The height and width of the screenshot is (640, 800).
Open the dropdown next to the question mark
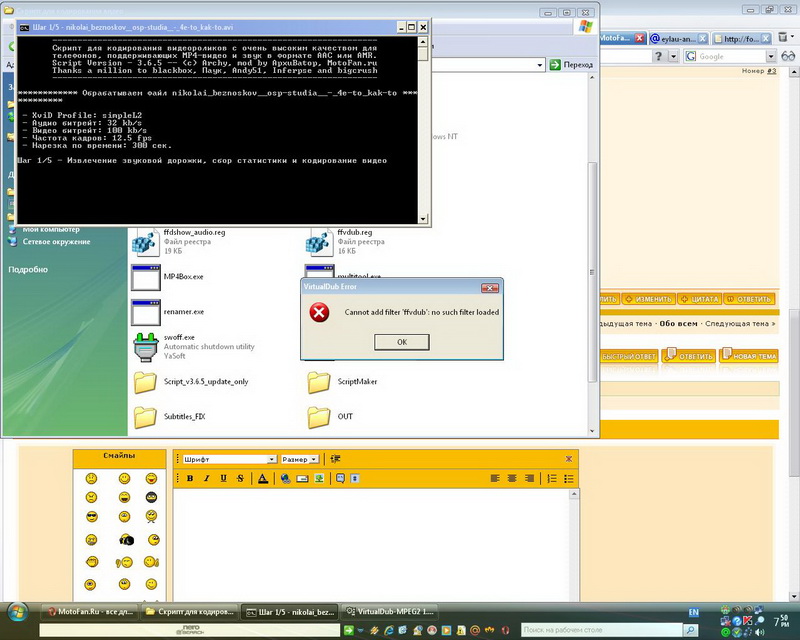[x=674, y=57]
